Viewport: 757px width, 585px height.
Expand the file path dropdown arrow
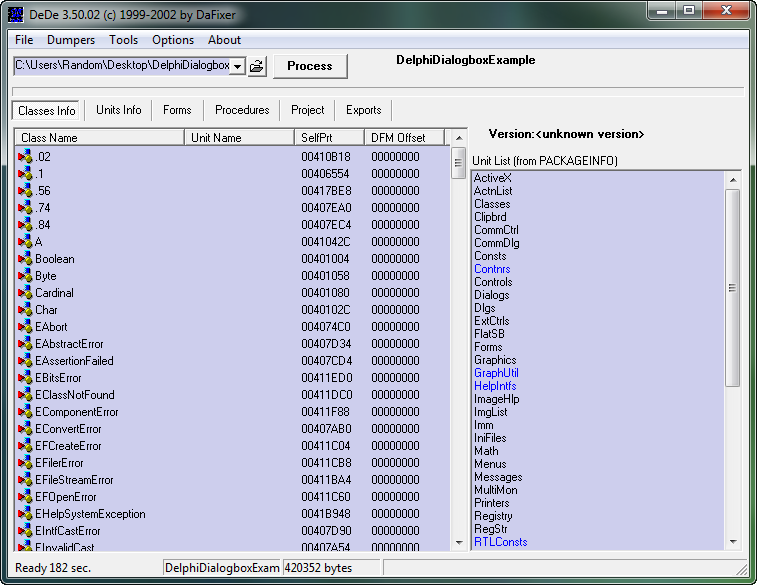pos(238,66)
